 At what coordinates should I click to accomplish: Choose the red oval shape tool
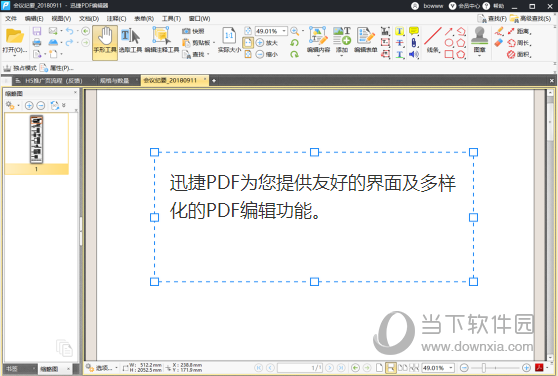tap(449, 43)
